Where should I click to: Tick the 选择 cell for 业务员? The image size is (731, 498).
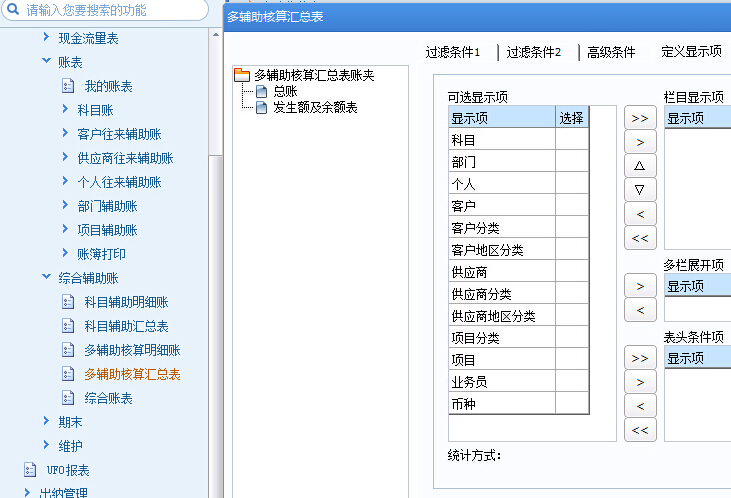(x=572, y=381)
